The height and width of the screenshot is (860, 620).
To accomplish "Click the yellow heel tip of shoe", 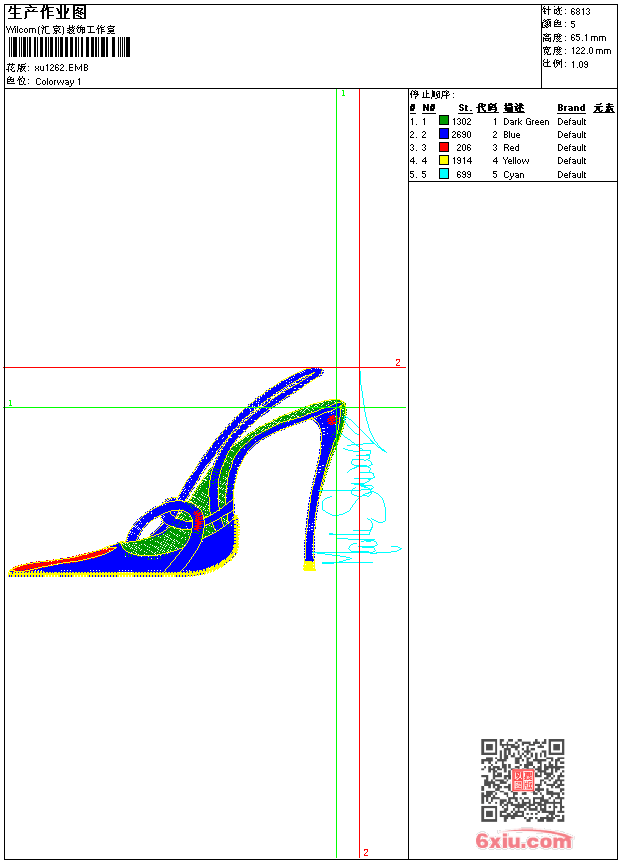I will pyautogui.click(x=309, y=566).
